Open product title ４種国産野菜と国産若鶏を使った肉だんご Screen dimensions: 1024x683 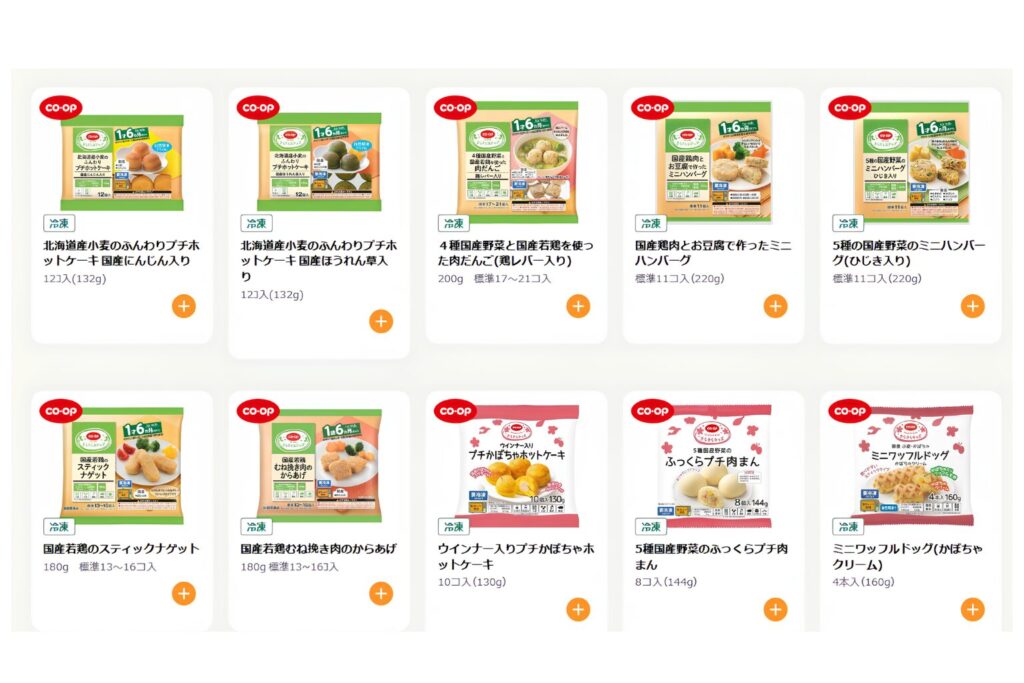(x=516, y=253)
